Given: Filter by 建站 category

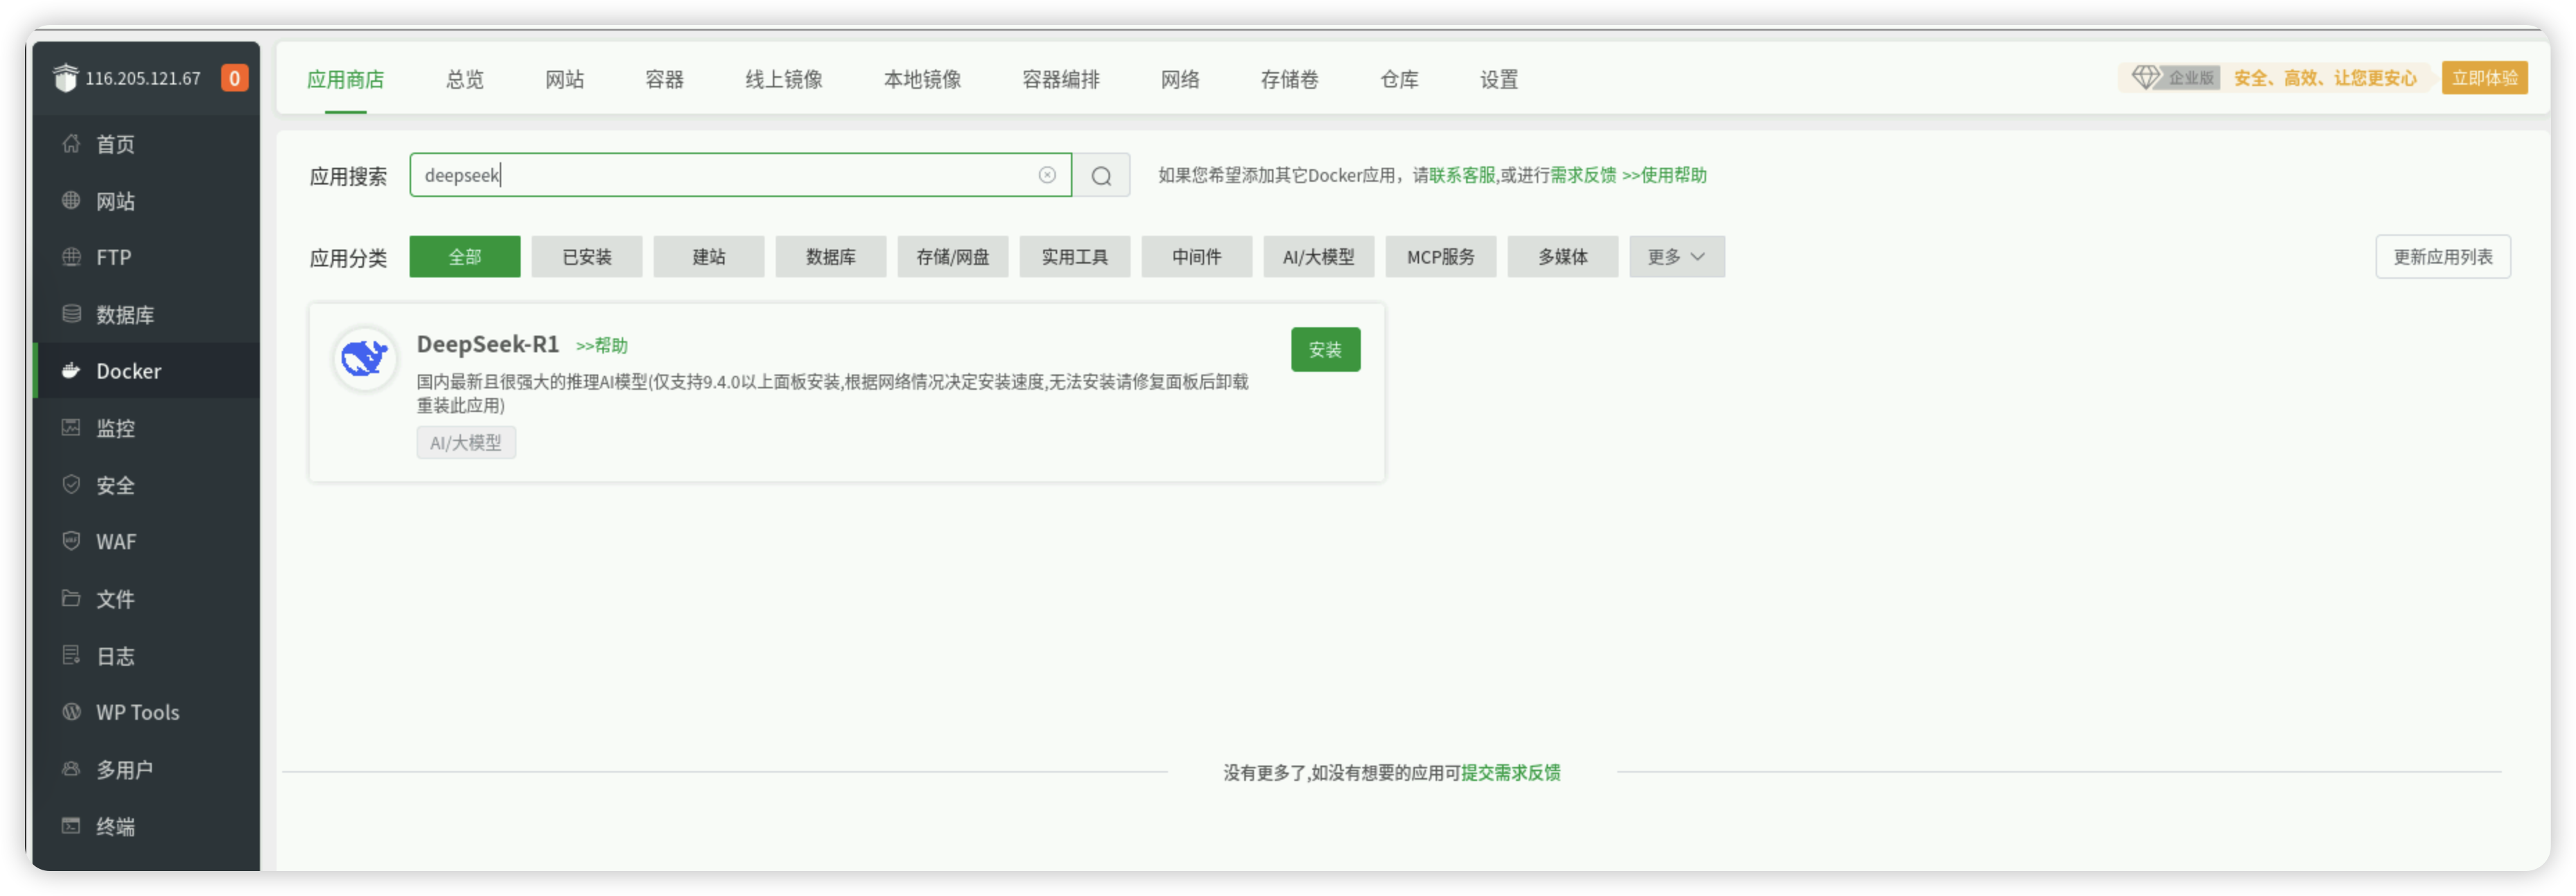Looking at the screenshot, I should pyautogui.click(x=708, y=257).
